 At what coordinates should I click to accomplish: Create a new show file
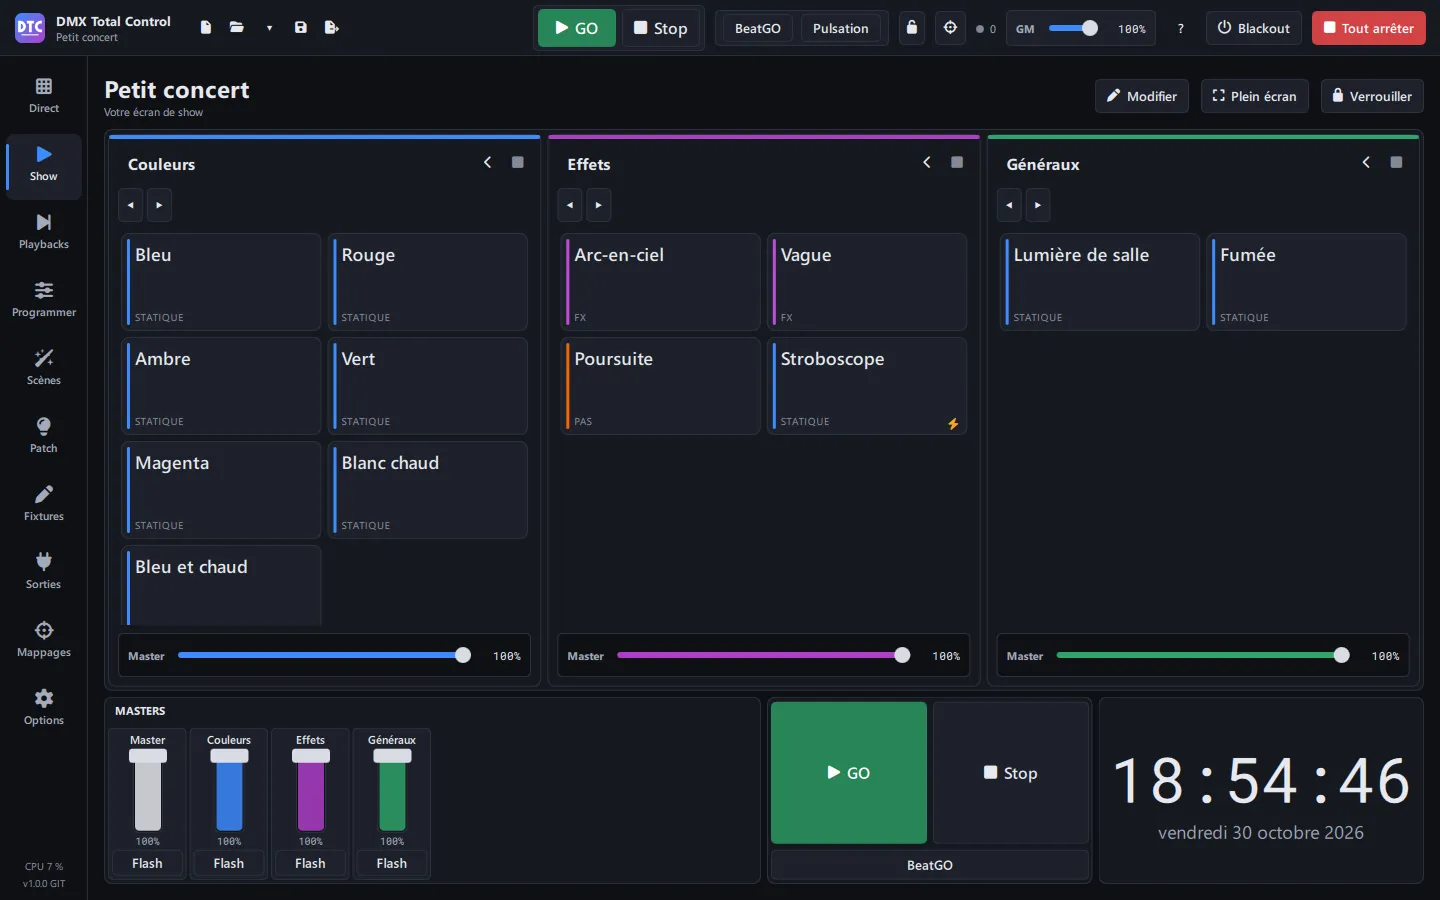[205, 28]
